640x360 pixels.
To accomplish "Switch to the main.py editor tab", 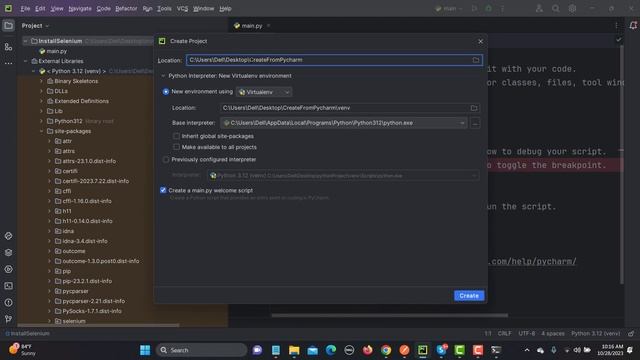I will pyautogui.click(x=251, y=26).
